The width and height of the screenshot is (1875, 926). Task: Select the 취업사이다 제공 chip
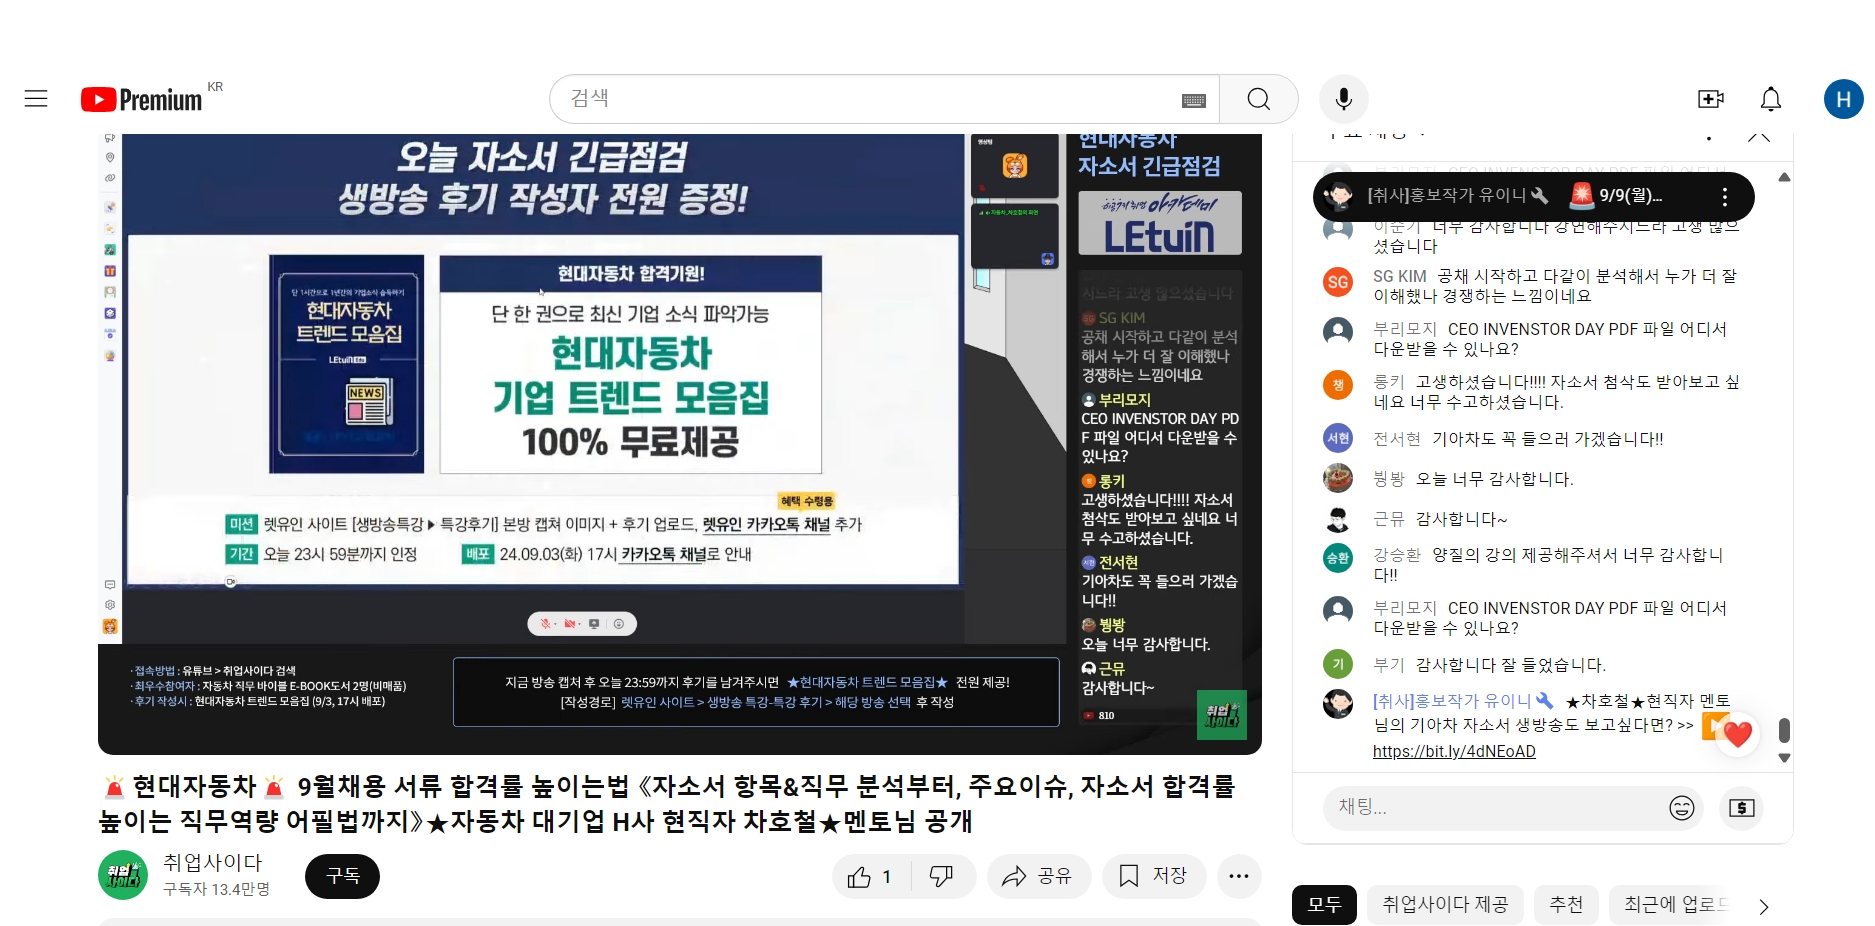(x=1444, y=905)
